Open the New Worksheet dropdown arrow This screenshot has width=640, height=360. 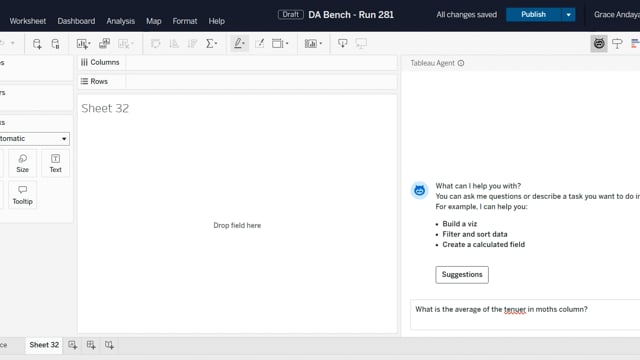[89, 43]
